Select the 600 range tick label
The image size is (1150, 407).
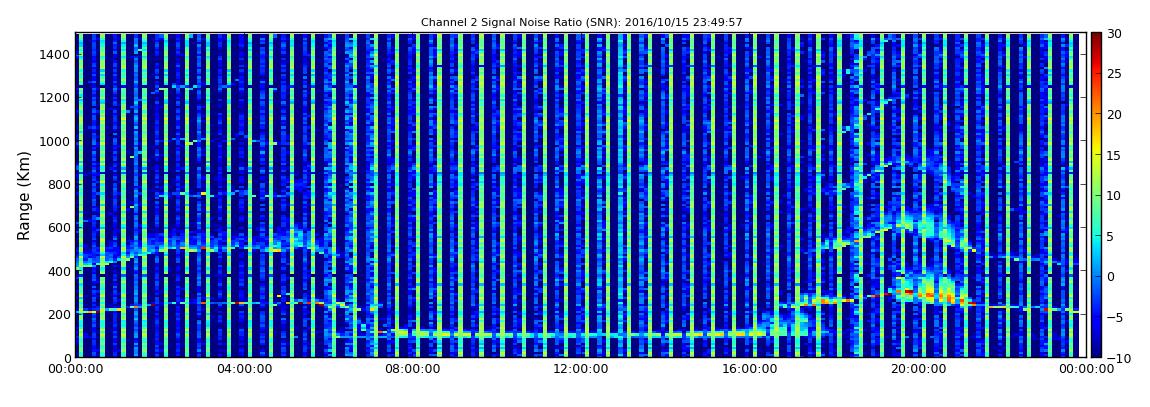click(59, 227)
